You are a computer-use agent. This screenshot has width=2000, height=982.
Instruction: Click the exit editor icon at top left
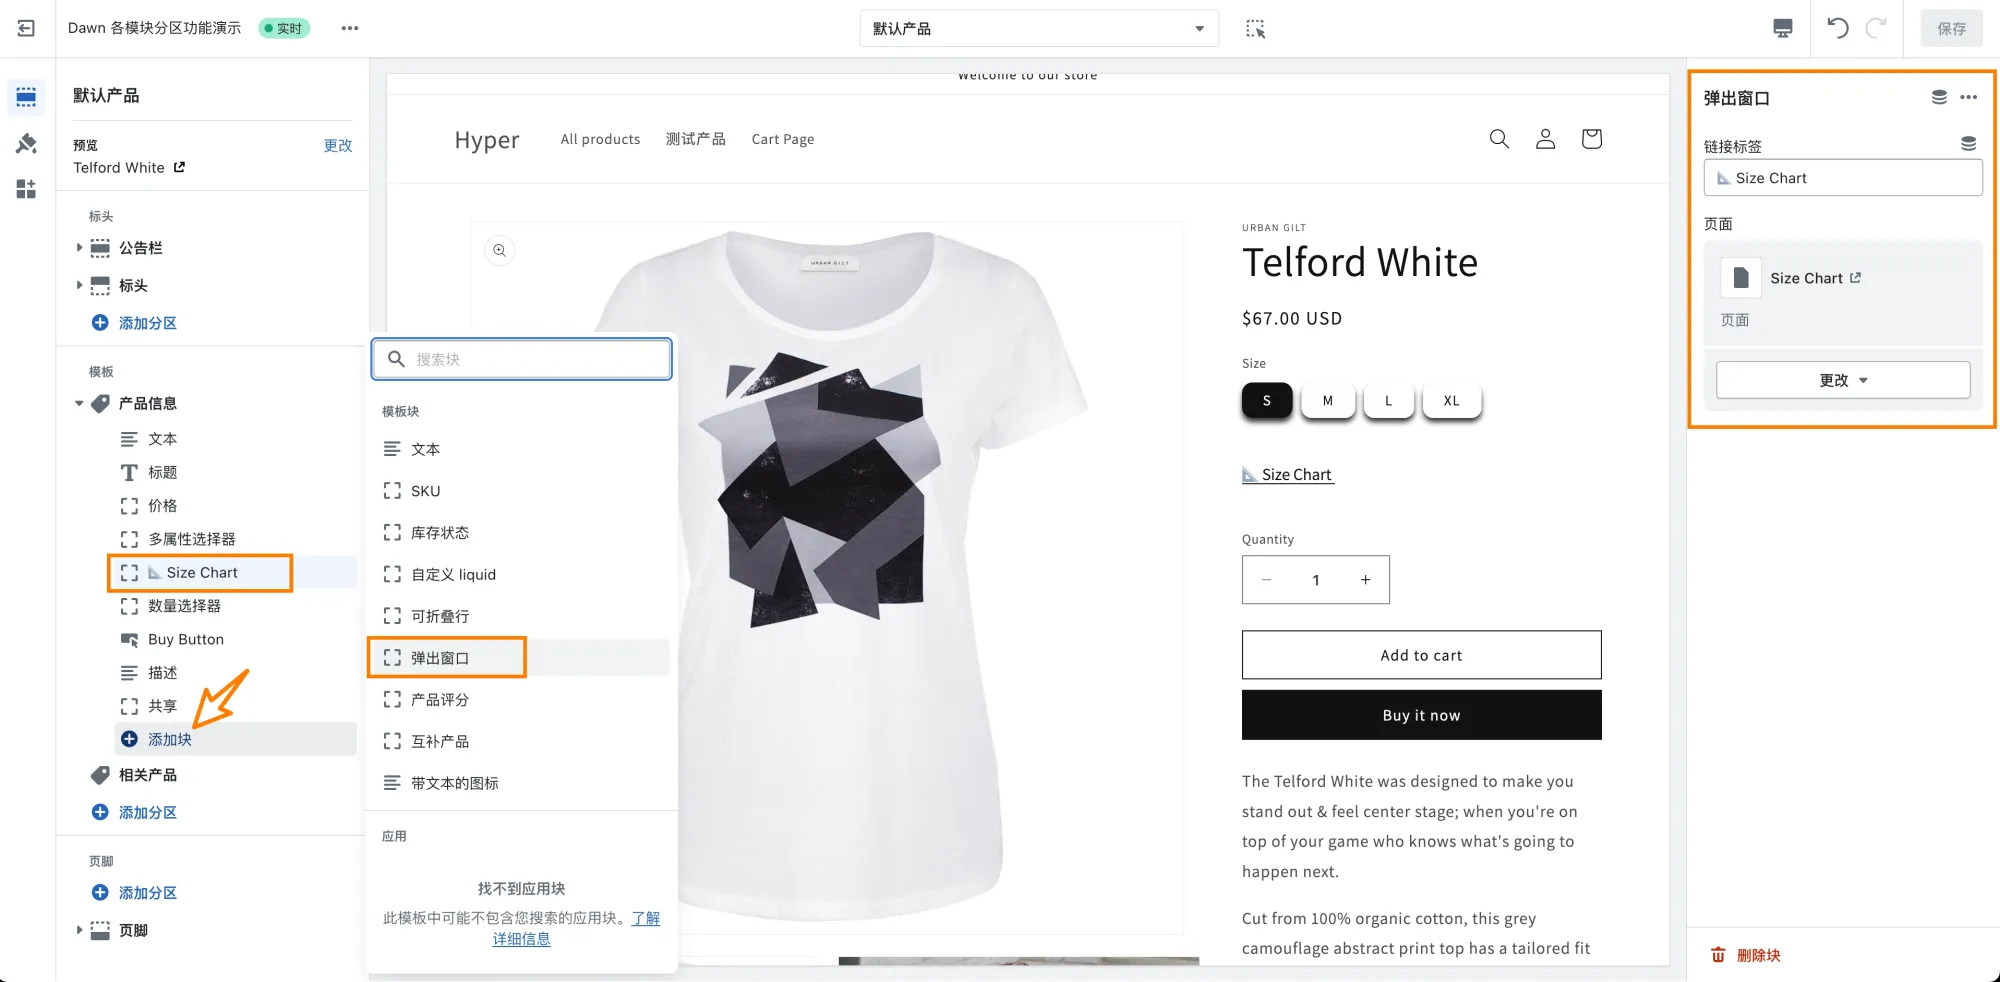[x=26, y=28]
